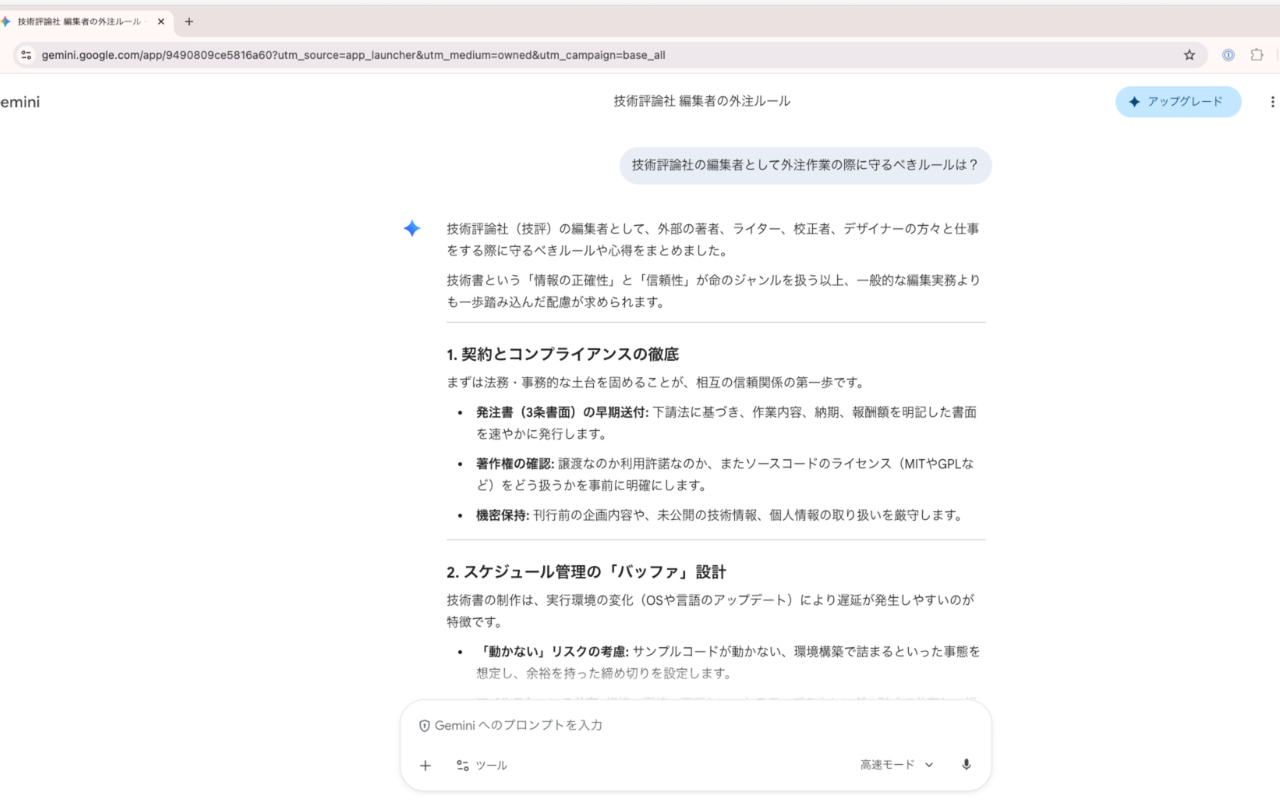Click the plus attach-file icon in prompt box
This screenshot has height=800, width=1280.
[x=425, y=765]
